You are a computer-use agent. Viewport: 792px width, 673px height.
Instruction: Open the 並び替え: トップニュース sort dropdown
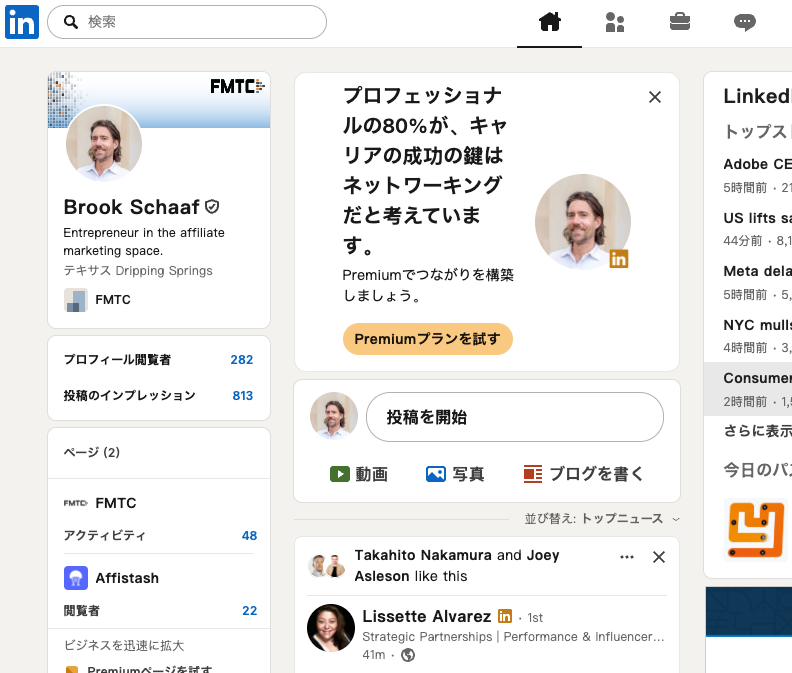(602, 518)
